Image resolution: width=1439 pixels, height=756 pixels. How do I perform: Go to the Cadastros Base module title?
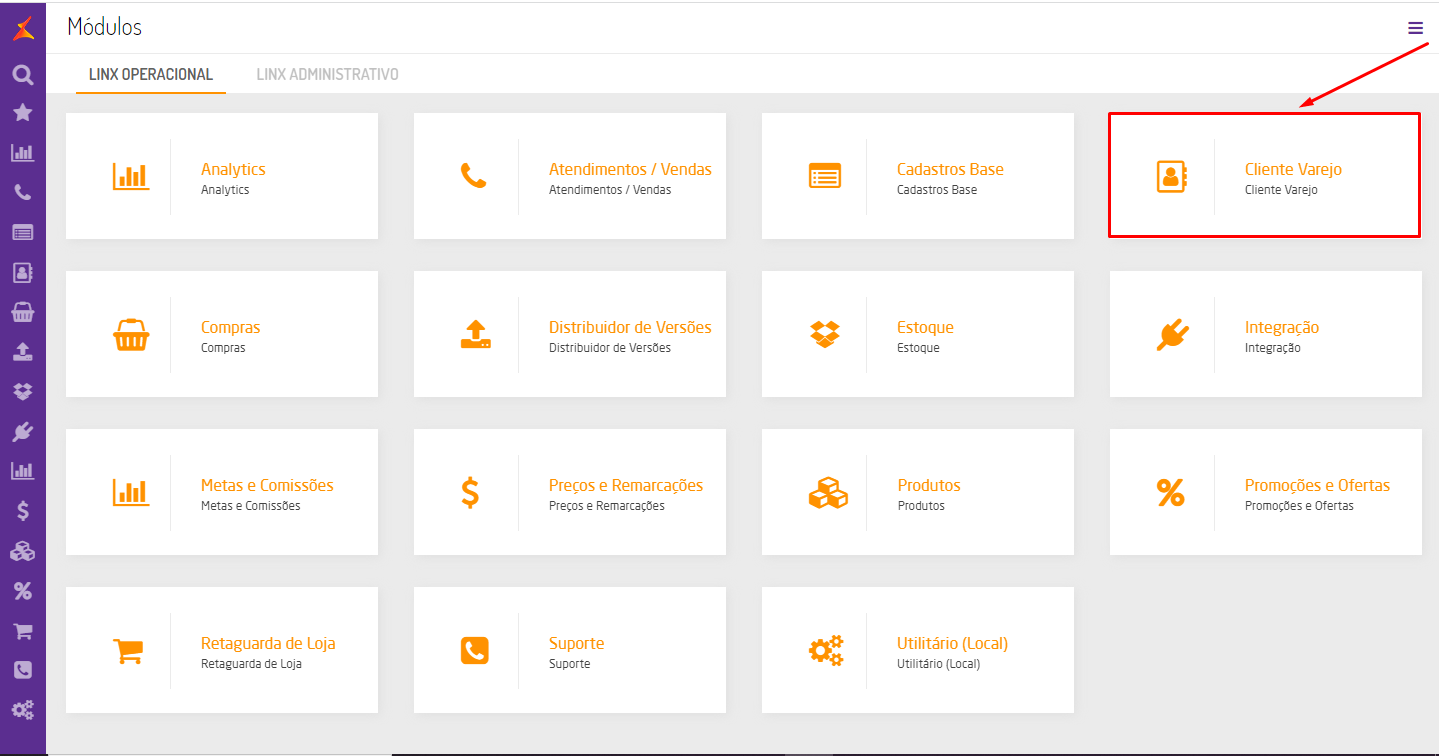[x=950, y=169]
